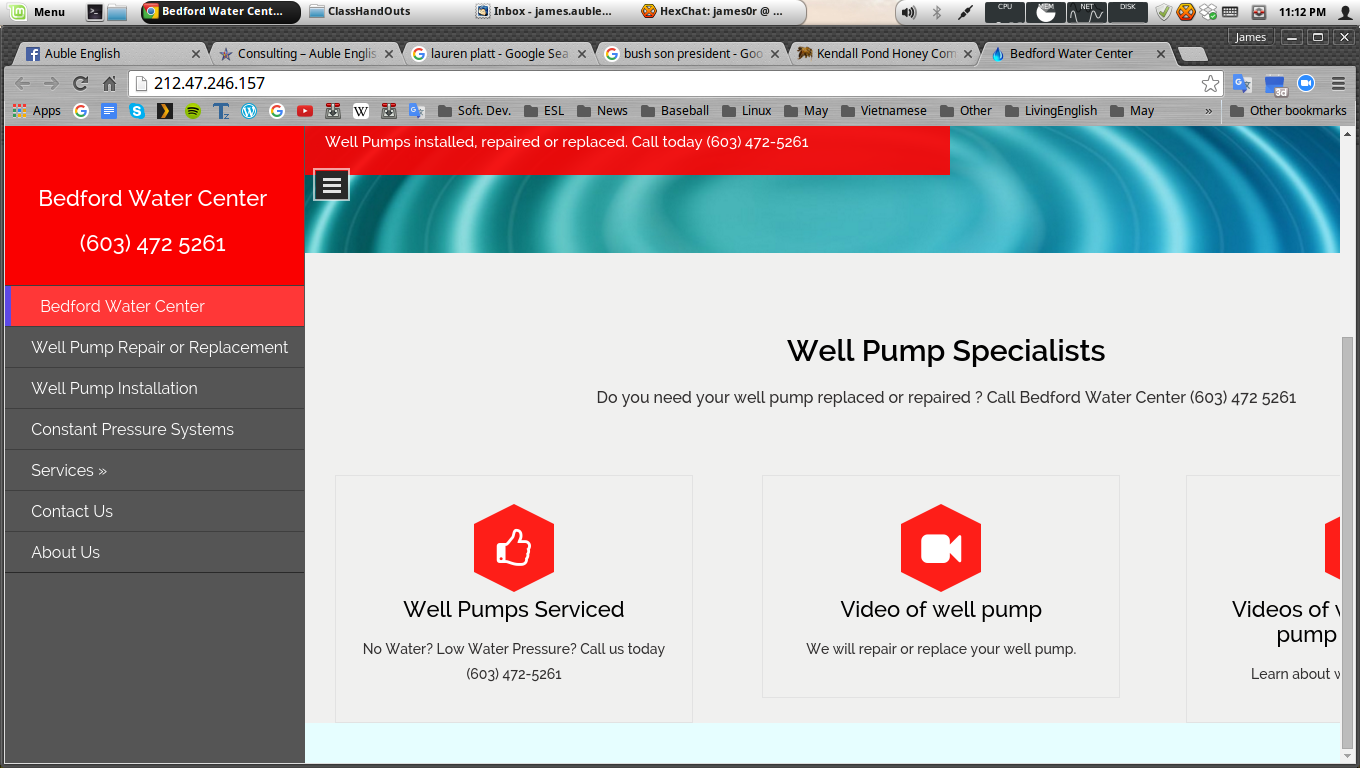
Task: Open the Apps bookmarks shortcut
Action: pos(37,111)
